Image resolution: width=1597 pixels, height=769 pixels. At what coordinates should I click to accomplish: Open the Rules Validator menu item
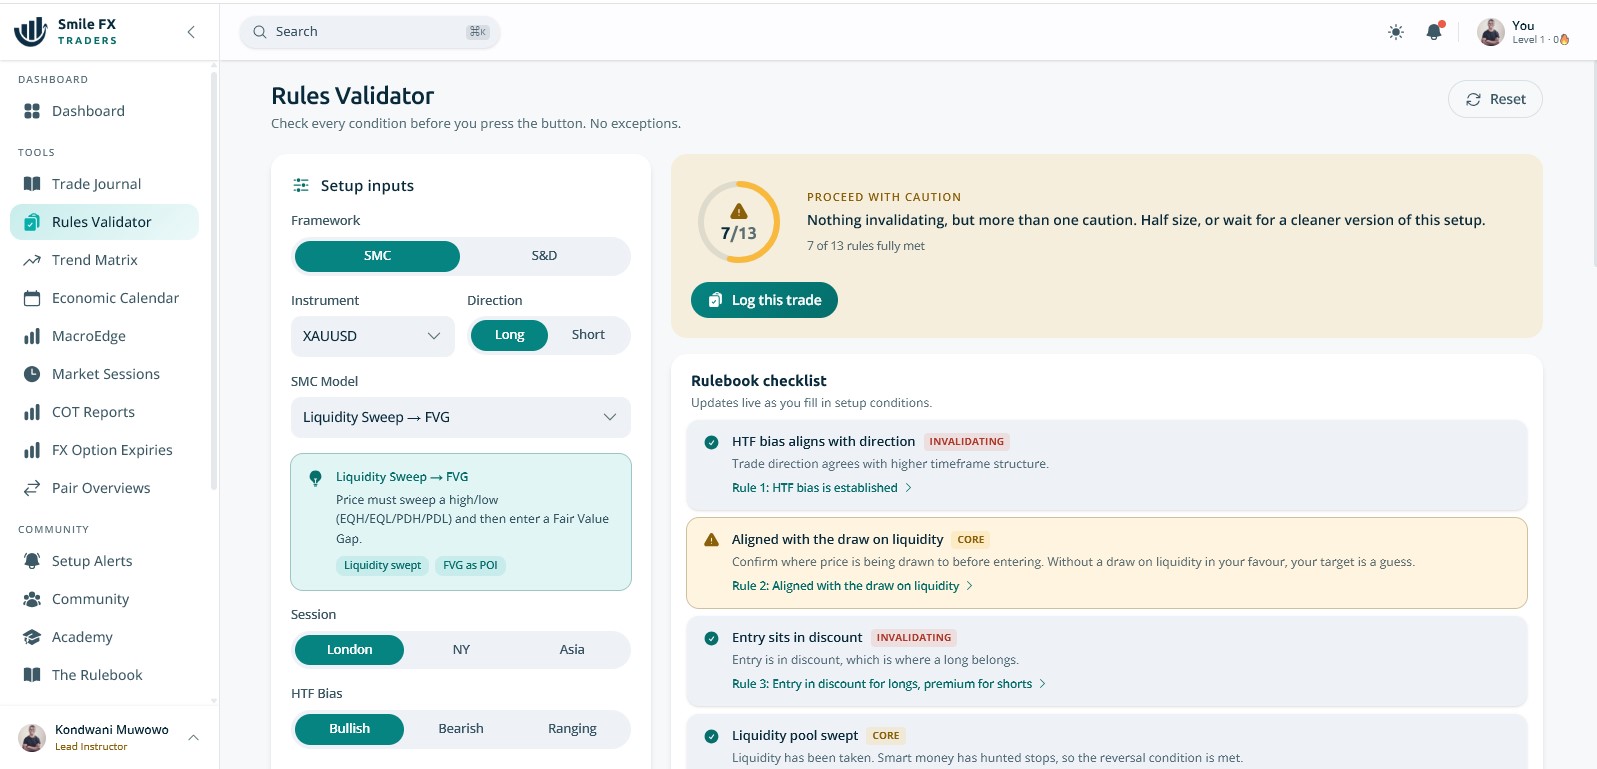pyautogui.click(x=104, y=222)
